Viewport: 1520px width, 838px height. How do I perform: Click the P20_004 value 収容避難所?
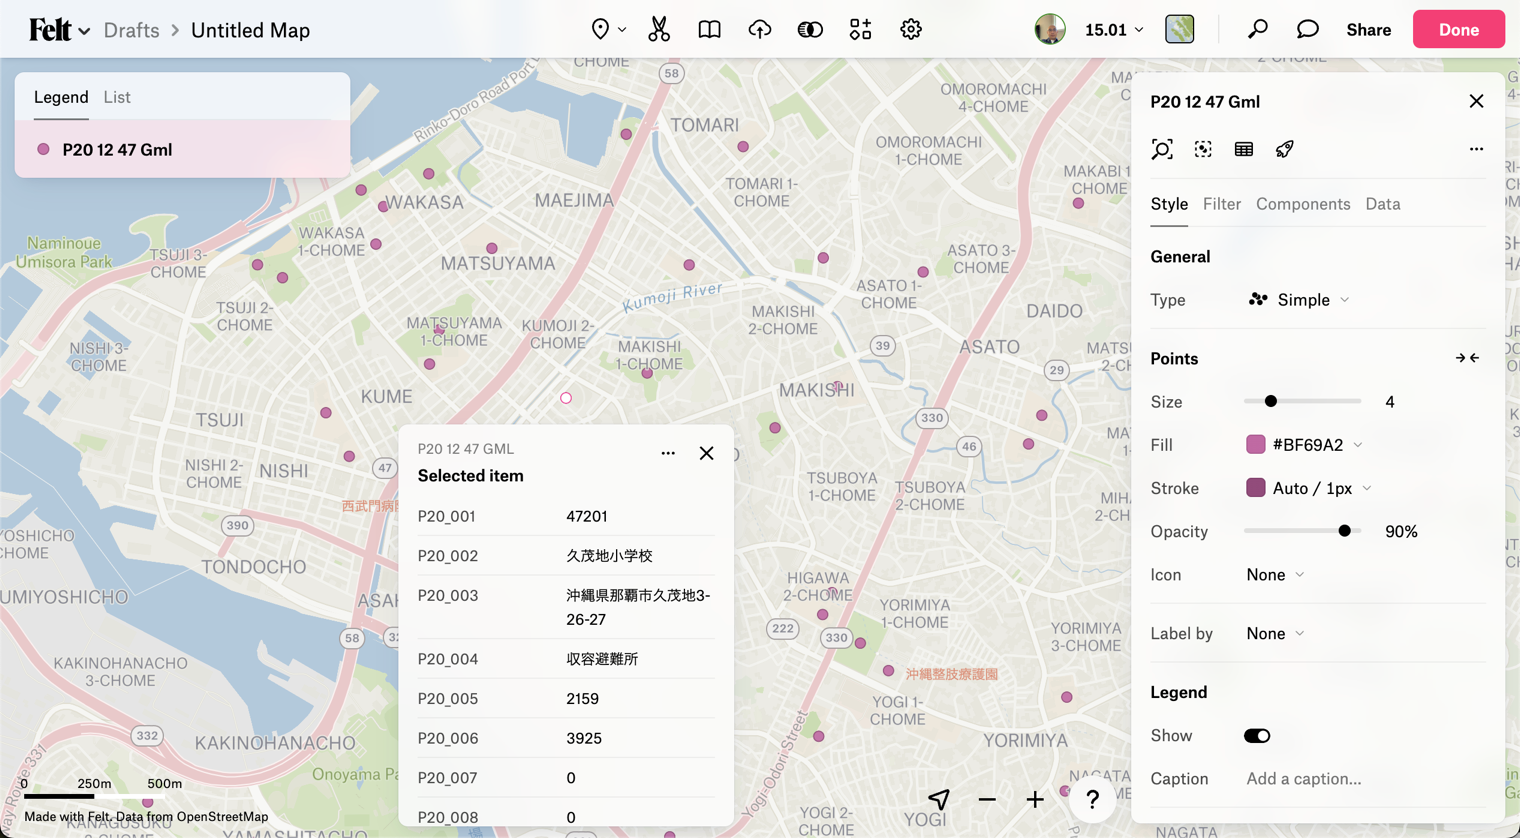point(602,659)
